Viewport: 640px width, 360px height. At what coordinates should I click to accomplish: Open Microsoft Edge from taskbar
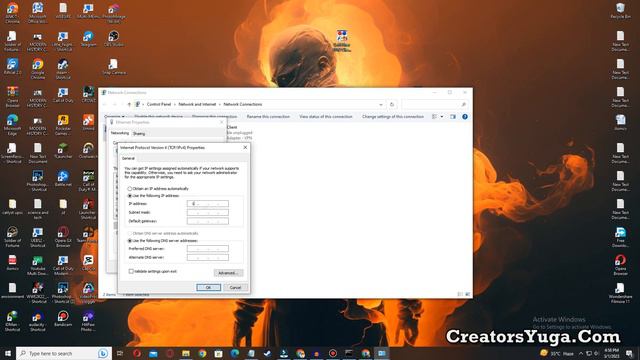pos(235,353)
